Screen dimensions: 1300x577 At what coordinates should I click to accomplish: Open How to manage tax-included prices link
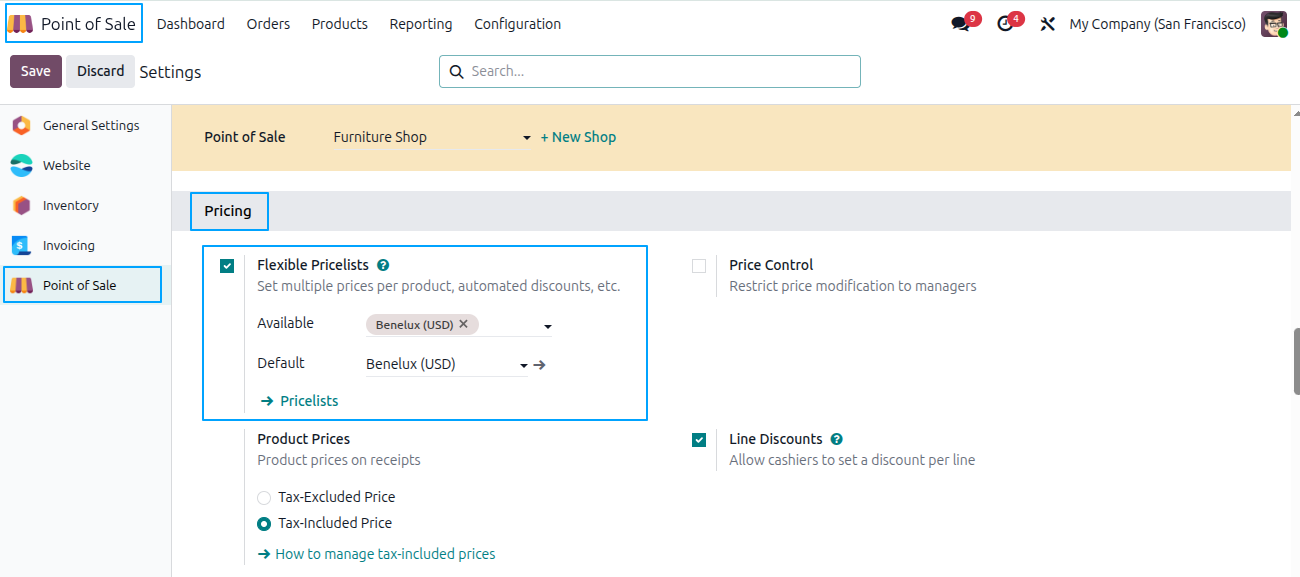tap(377, 554)
